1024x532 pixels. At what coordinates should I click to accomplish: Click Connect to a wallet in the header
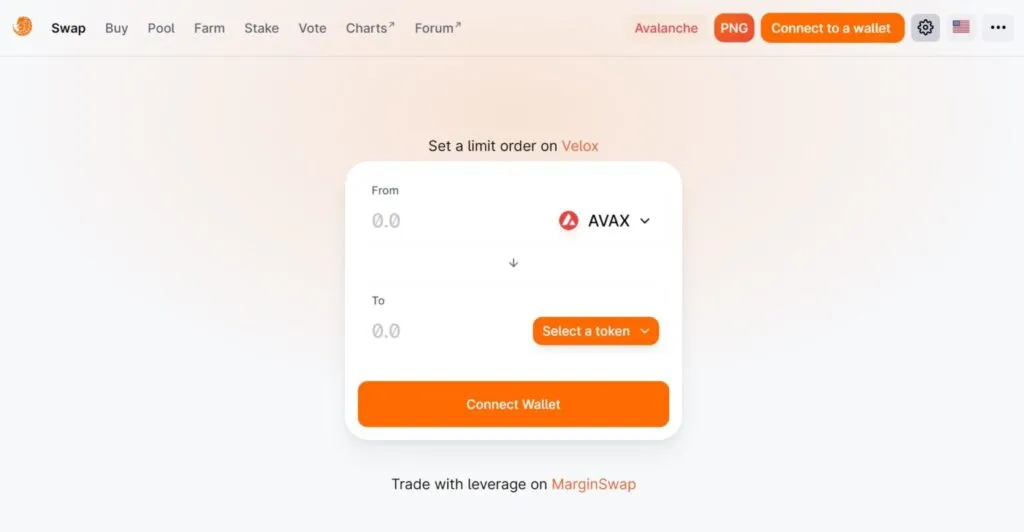(x=832, y=28)
